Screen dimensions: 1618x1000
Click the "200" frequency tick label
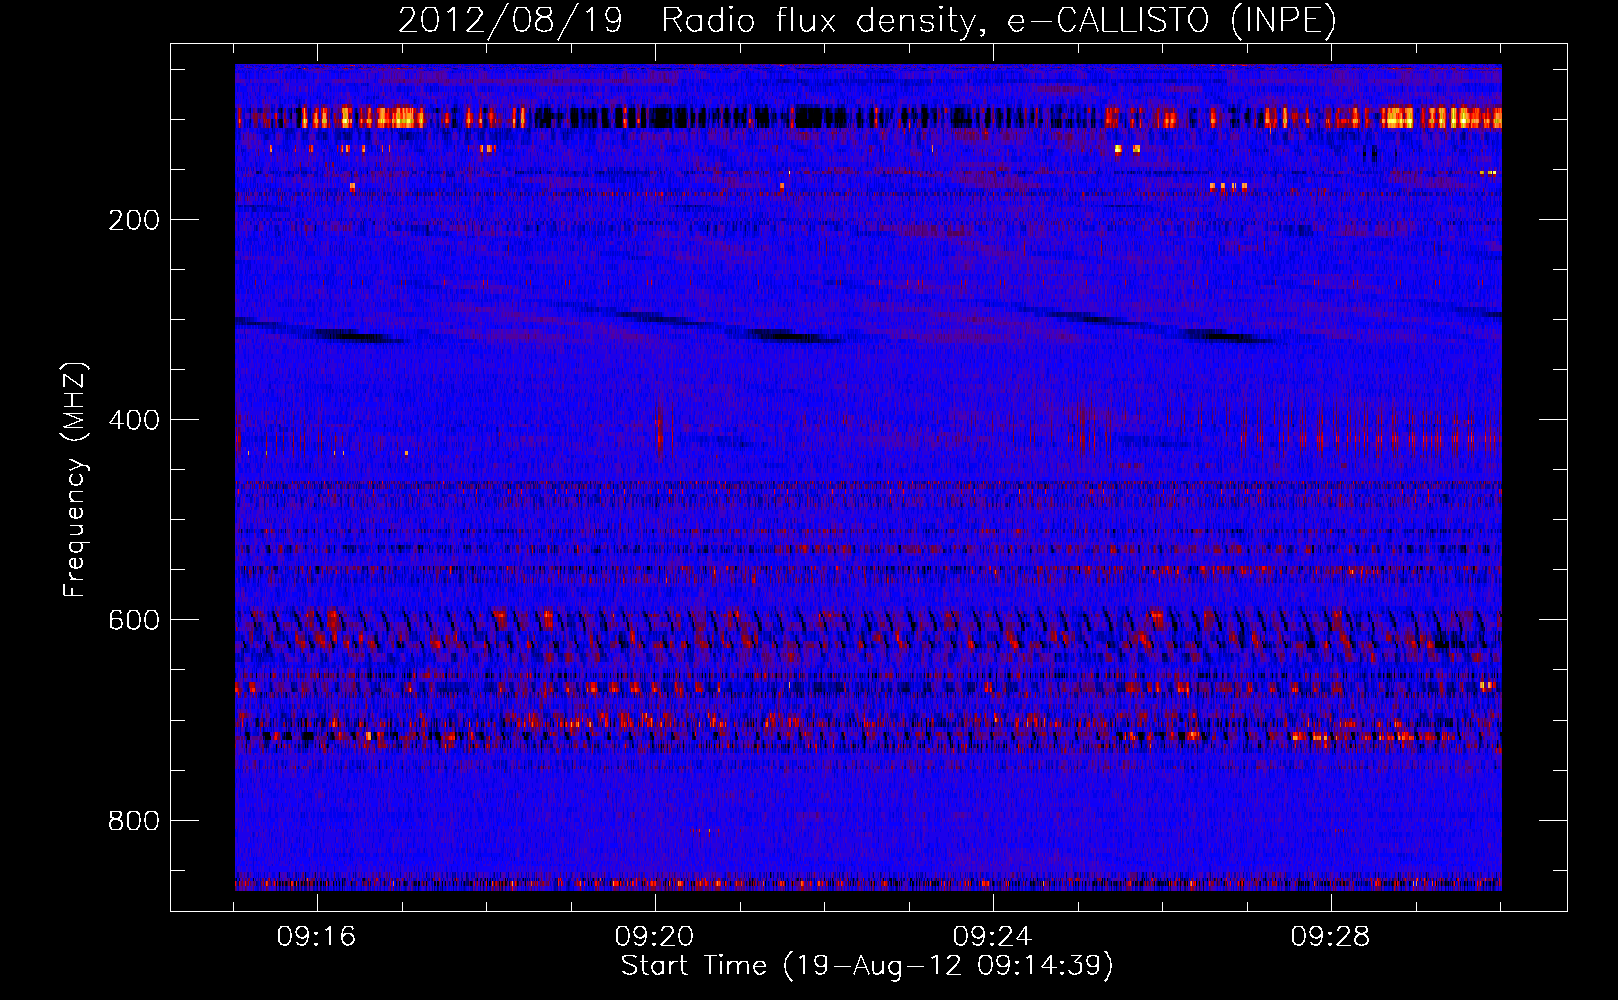click(134, 220)
